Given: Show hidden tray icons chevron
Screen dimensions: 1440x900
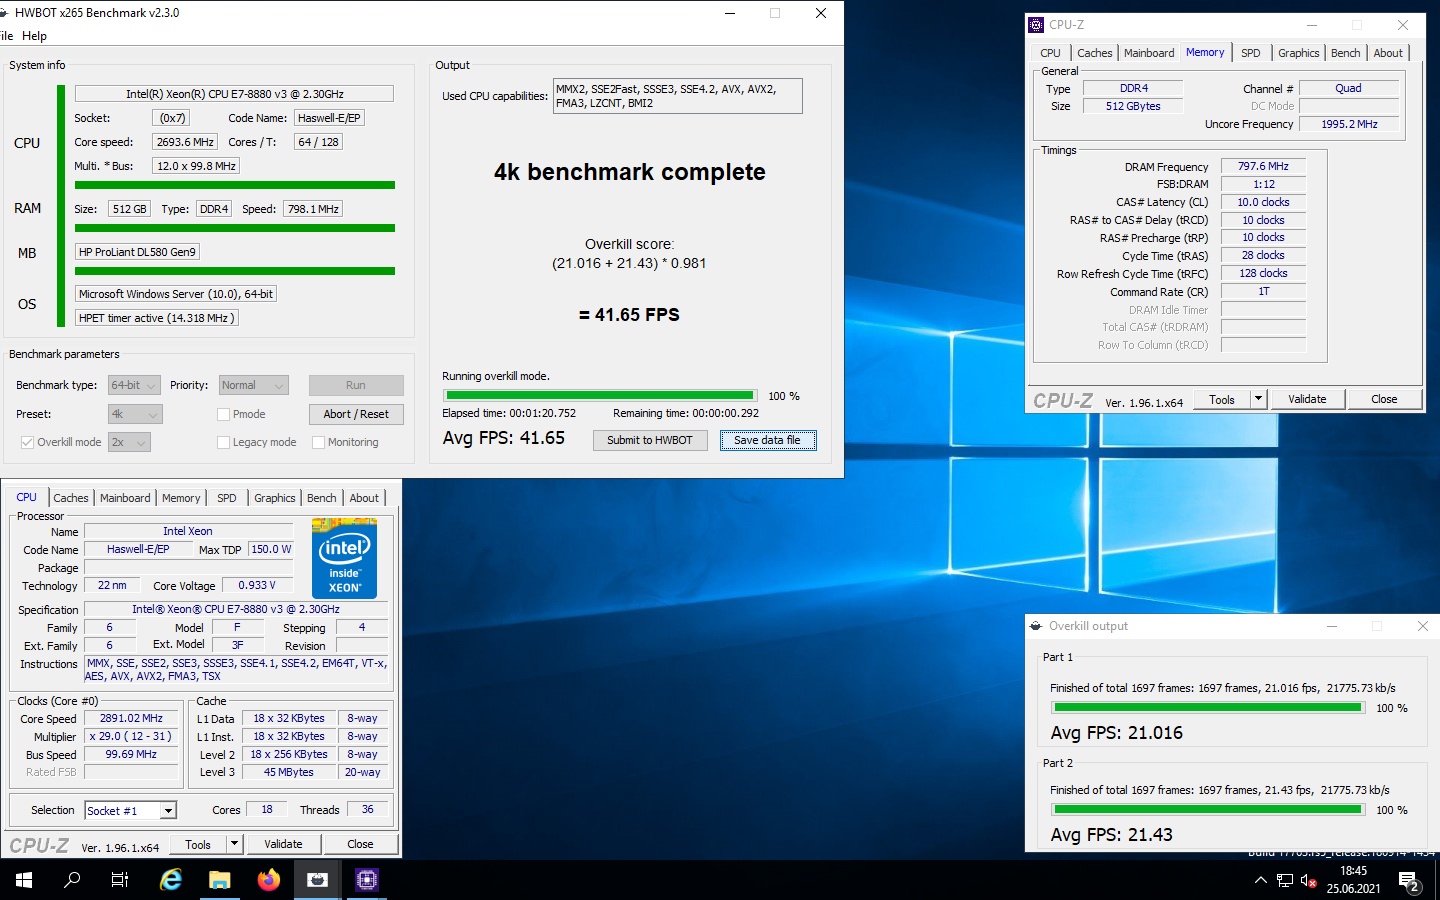Looking at the screenshot, I should pos(1260,881).
